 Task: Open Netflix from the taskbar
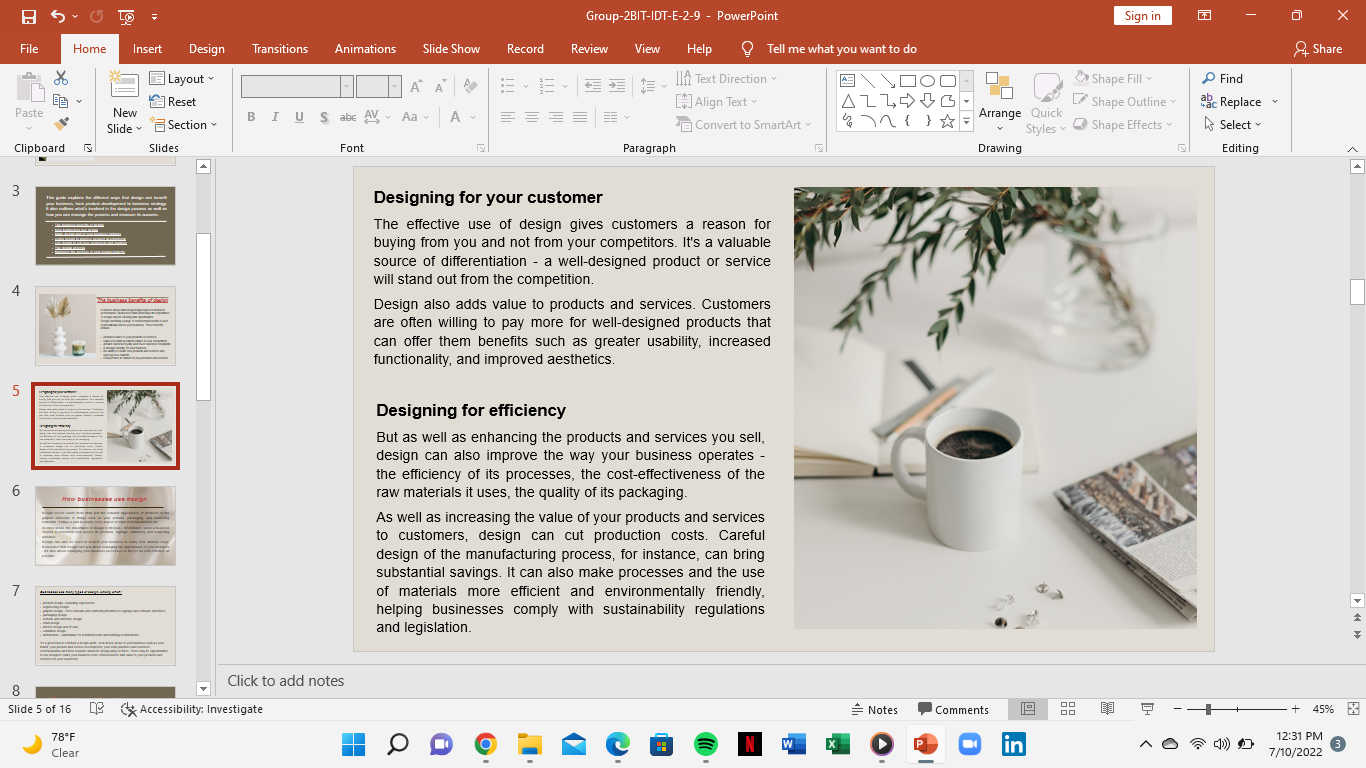[749, 744]
